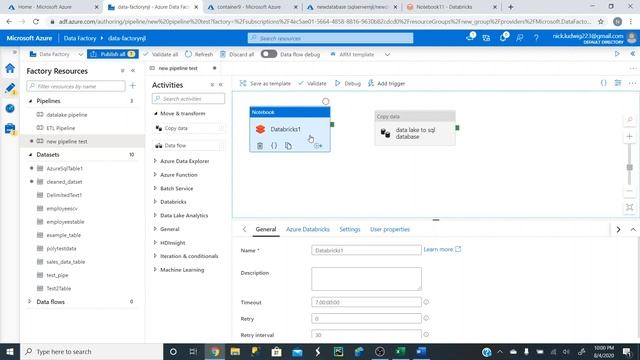640x360 pixels.
Task: Open the Manage toolbox icon in sidebar
Action: [x=10, y=128]
